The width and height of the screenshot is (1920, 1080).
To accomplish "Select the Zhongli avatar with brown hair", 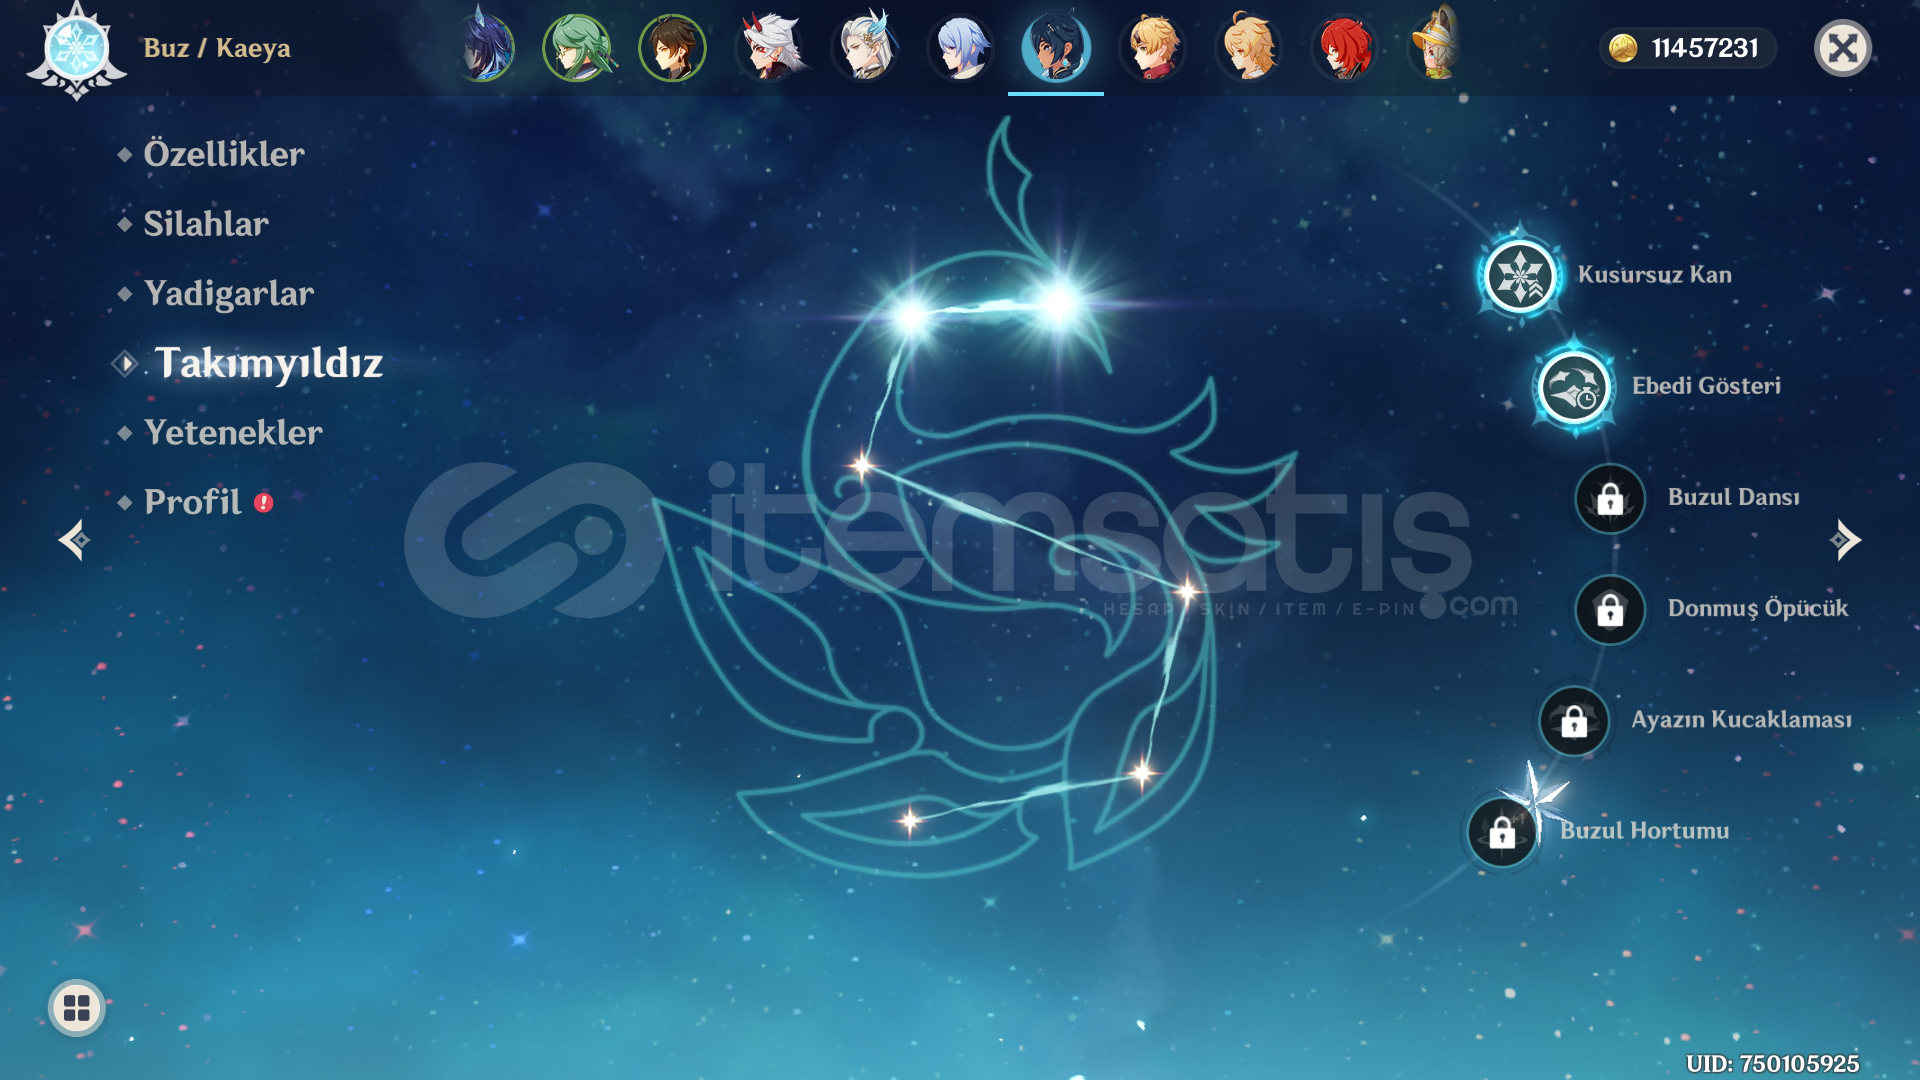I will pyautogui.click(x=673, y=48).
